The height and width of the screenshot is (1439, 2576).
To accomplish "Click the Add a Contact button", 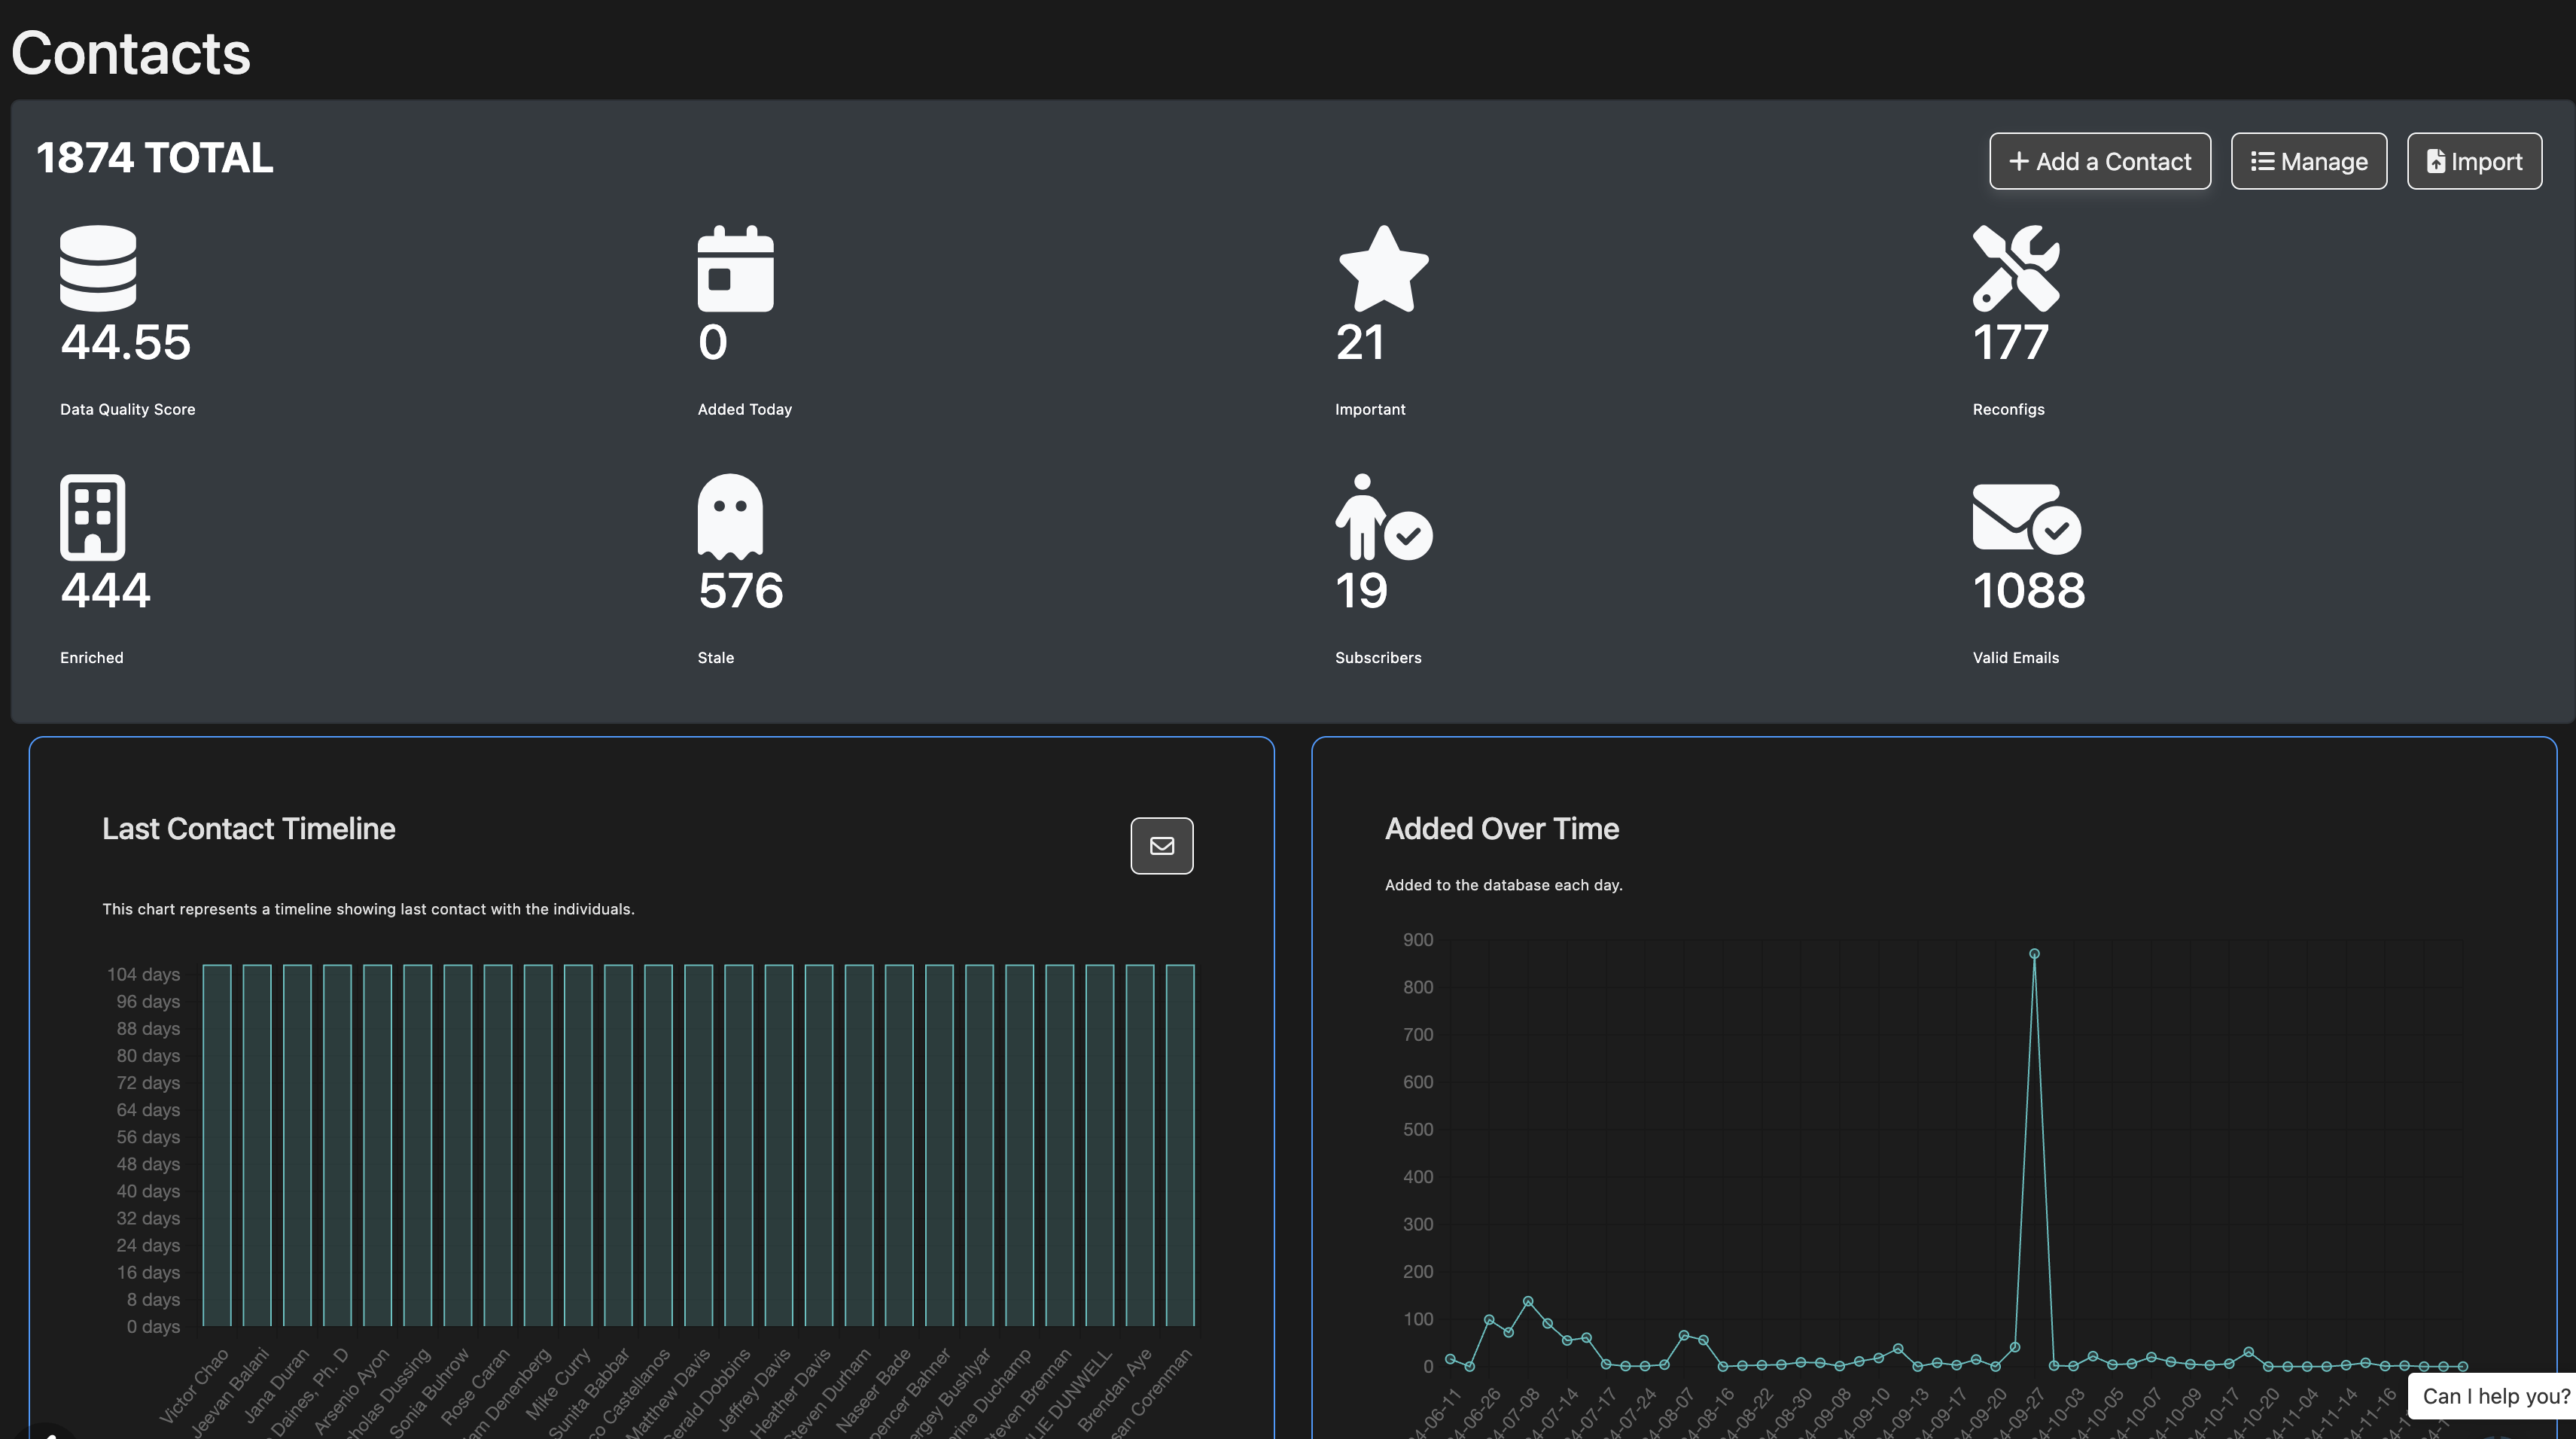I will (x=2099, y=161).
